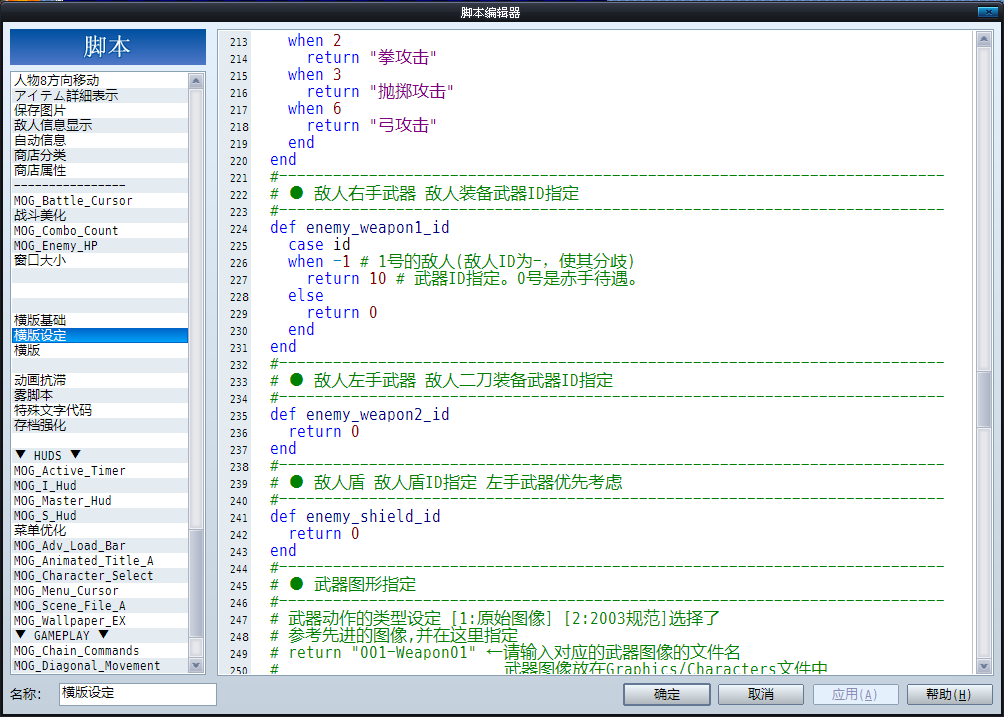This screenshot has height=717, width=1004.
Task: Select script 雾脚本
Action: coord(100,395)
